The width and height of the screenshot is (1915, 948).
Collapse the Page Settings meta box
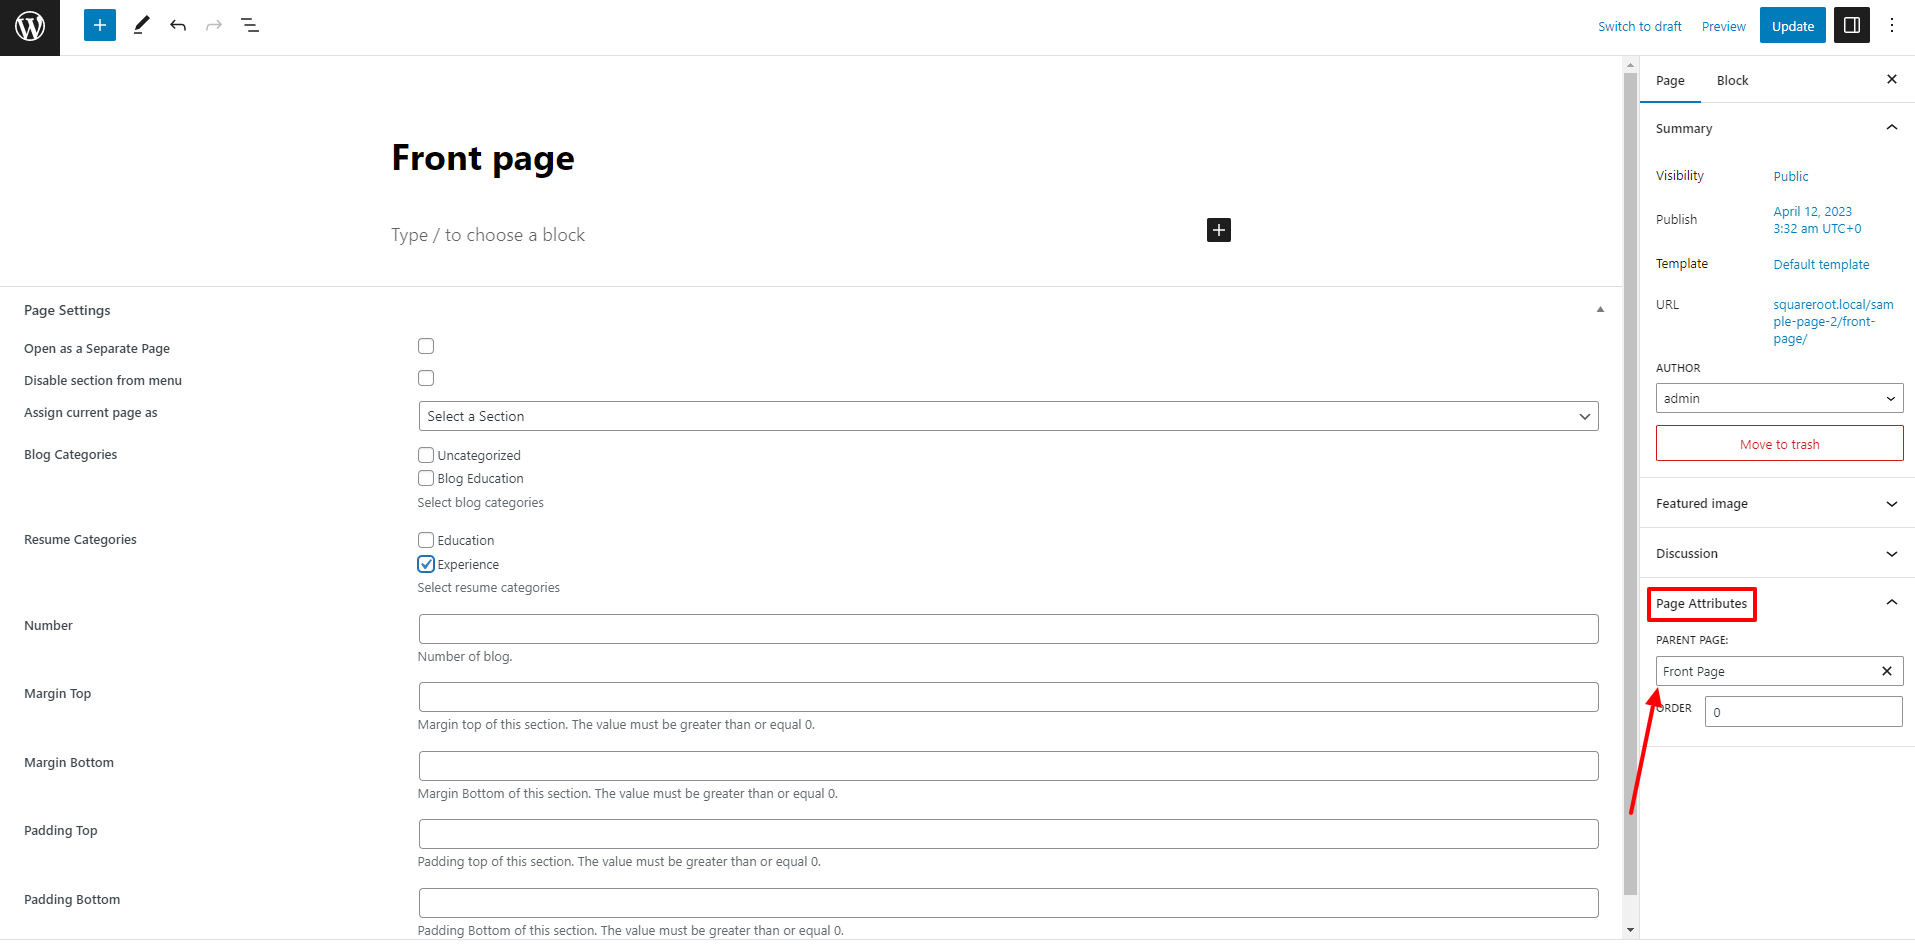point(1600,310)
